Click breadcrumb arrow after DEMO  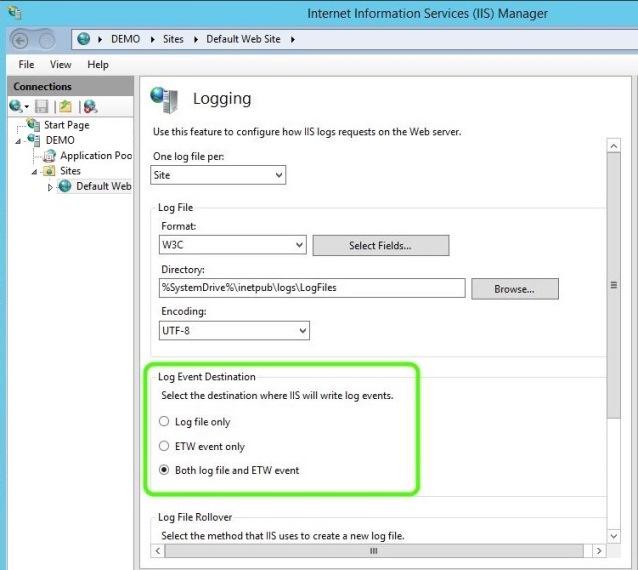(153, 39)
